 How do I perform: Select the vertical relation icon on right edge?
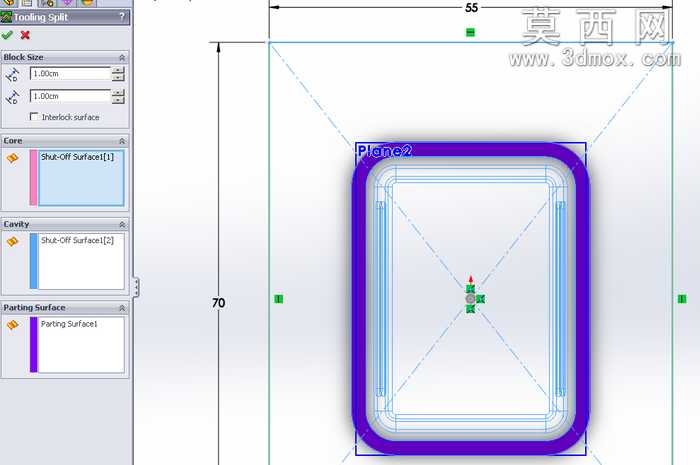tap(682, 299)
